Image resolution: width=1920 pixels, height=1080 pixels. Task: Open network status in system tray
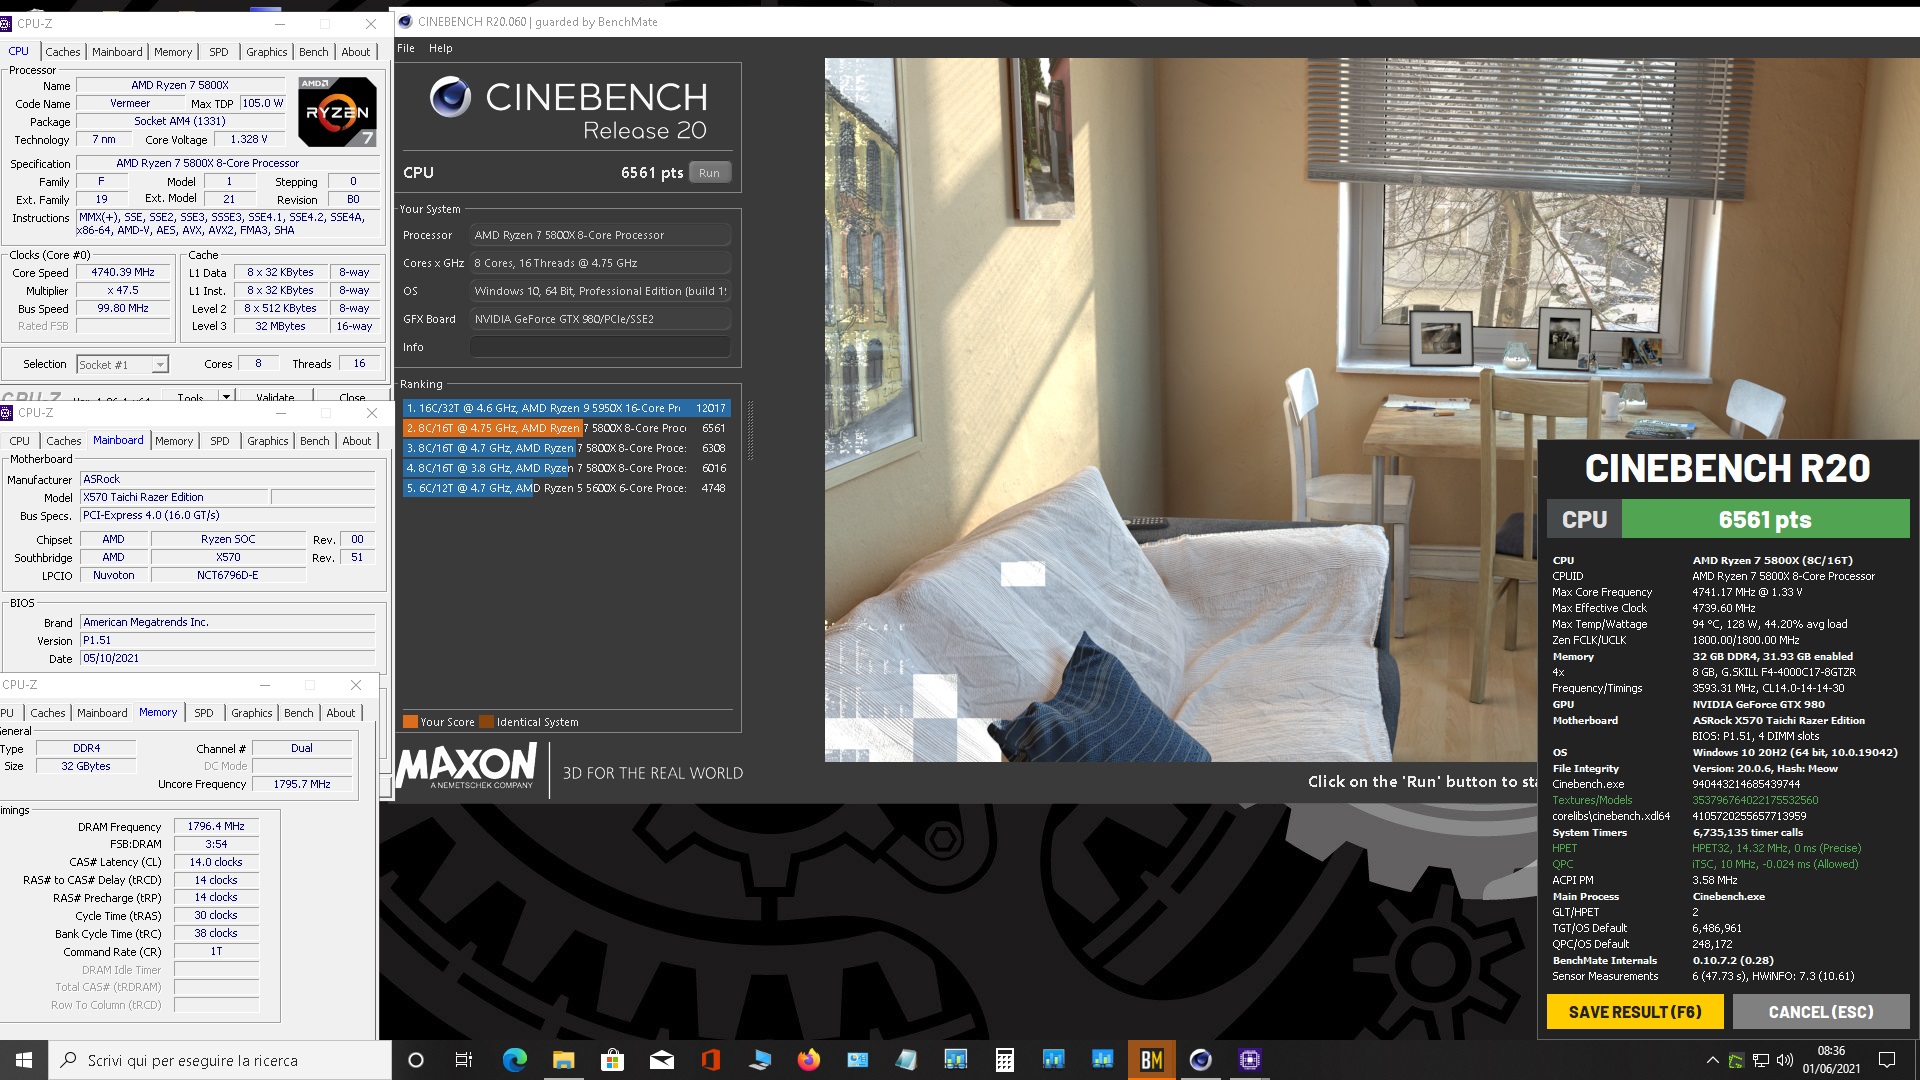coord(1760,1060)
